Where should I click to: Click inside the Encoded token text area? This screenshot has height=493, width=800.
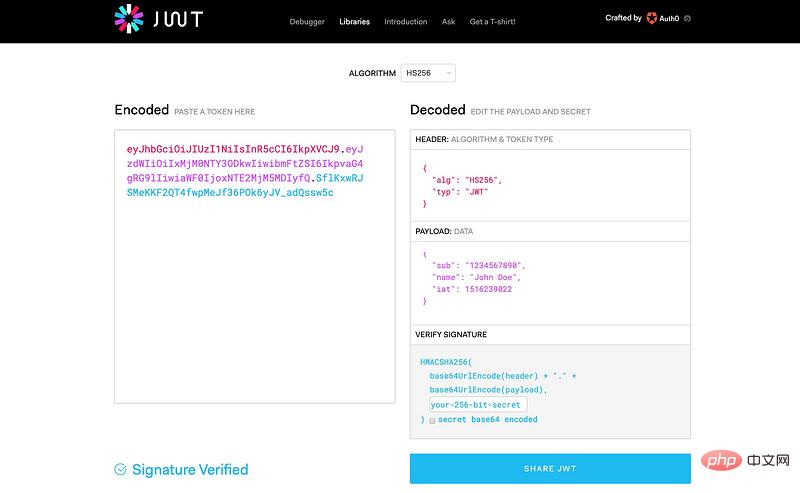(254, 300)
